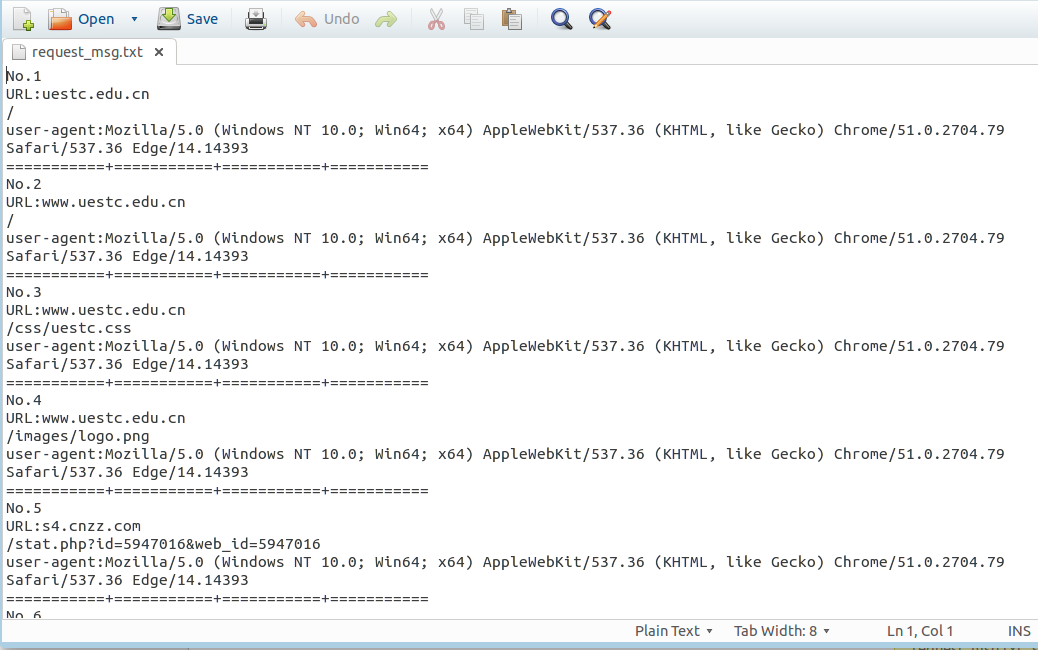This screenshot has width=1038, height=650.
Task: Open the recent files dropdown arrow
Action: (134, 19)
